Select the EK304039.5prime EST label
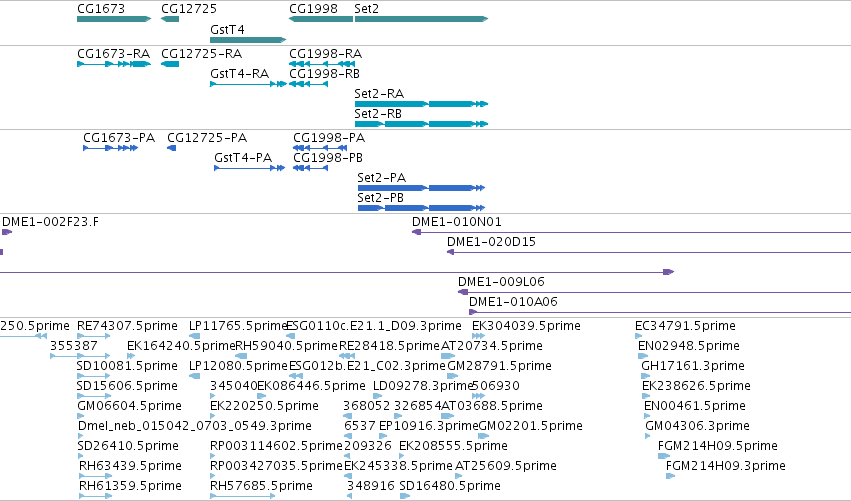 pos(526,326)
